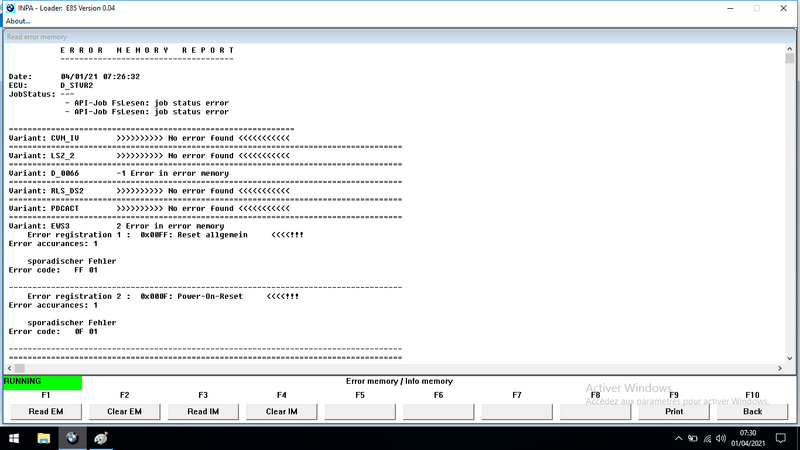Click the 'Error code: 0F 01' line
This screenshot has height=450, width=800.
coord(53,332)
